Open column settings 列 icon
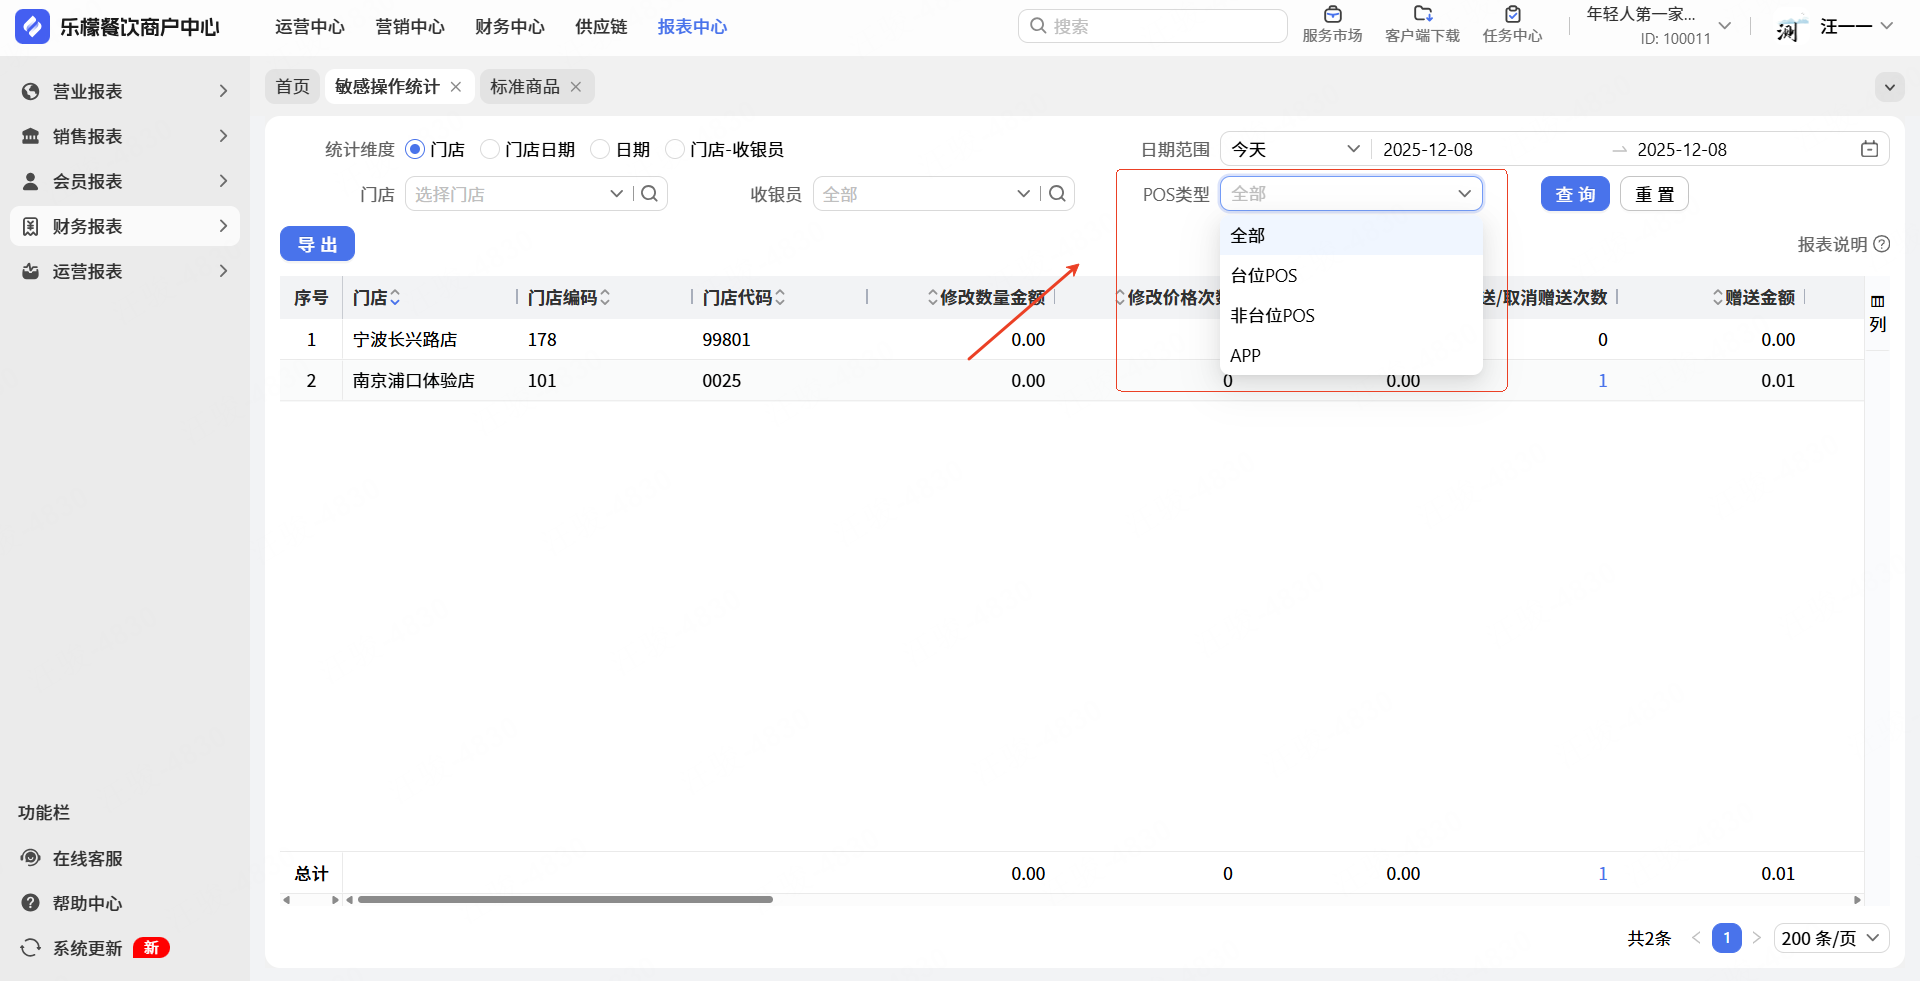The width and height of the screenshot is (1920, 981). pos(1877,312)
